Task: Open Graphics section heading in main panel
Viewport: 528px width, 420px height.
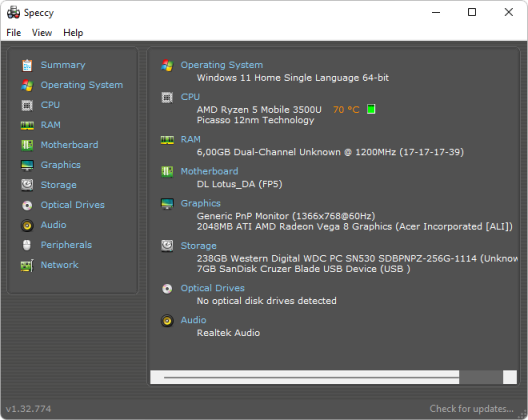Action: [200, 203]
